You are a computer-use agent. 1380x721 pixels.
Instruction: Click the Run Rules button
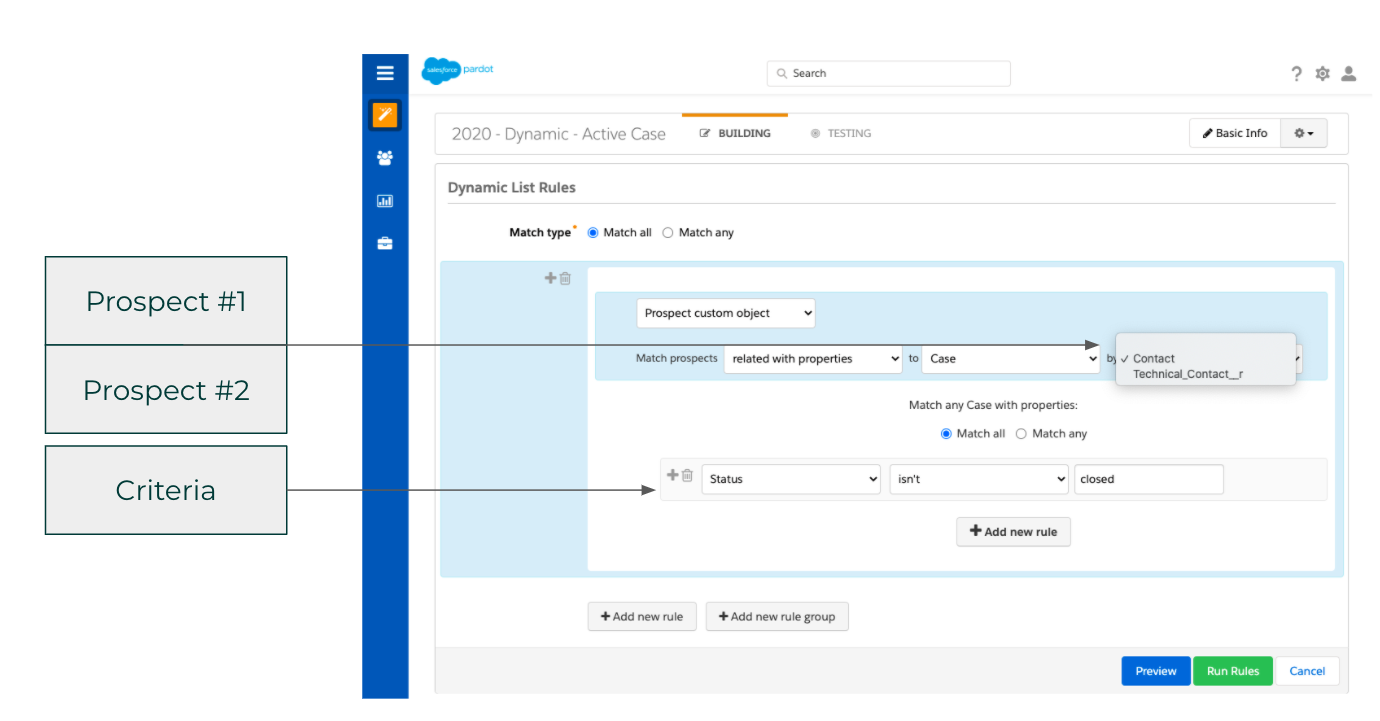1232,670
